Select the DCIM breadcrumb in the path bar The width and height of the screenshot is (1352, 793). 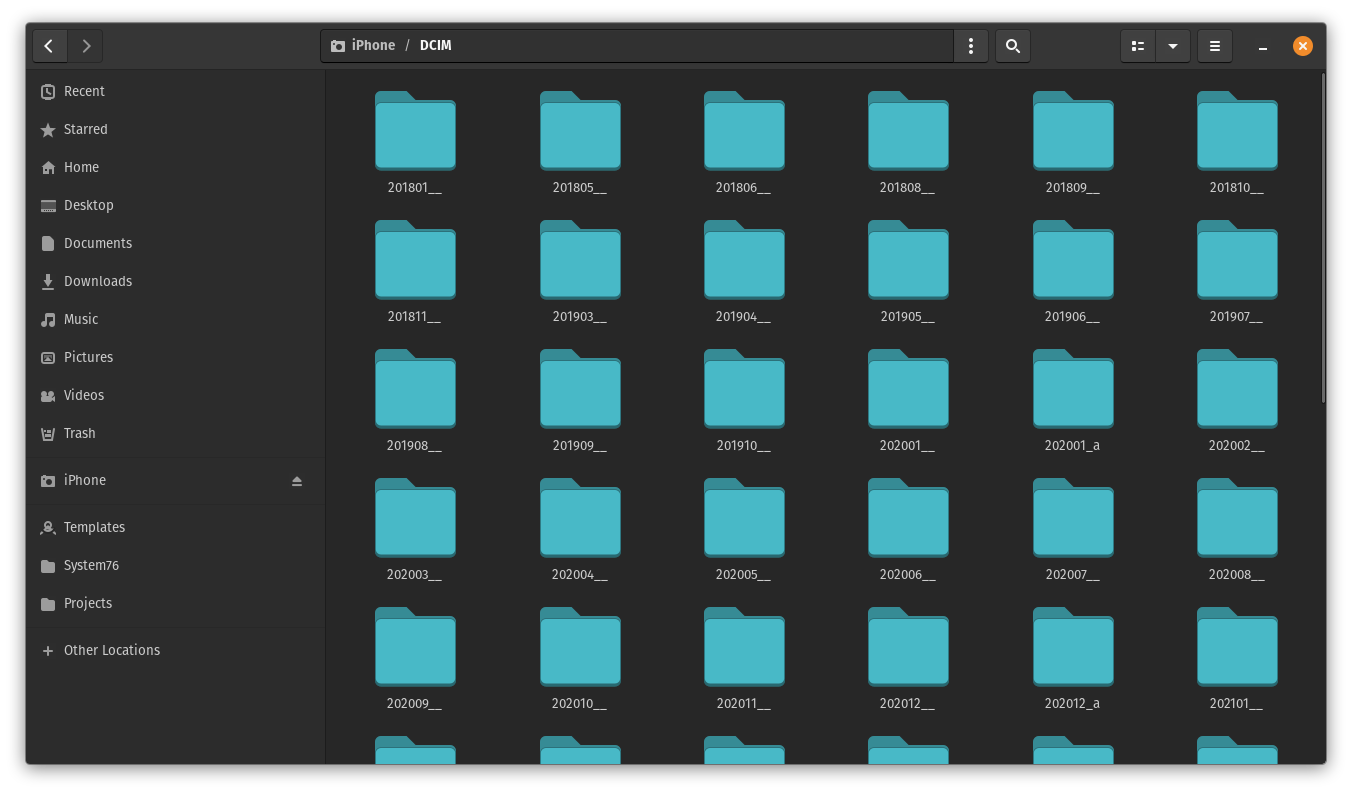tap(435, 45)
